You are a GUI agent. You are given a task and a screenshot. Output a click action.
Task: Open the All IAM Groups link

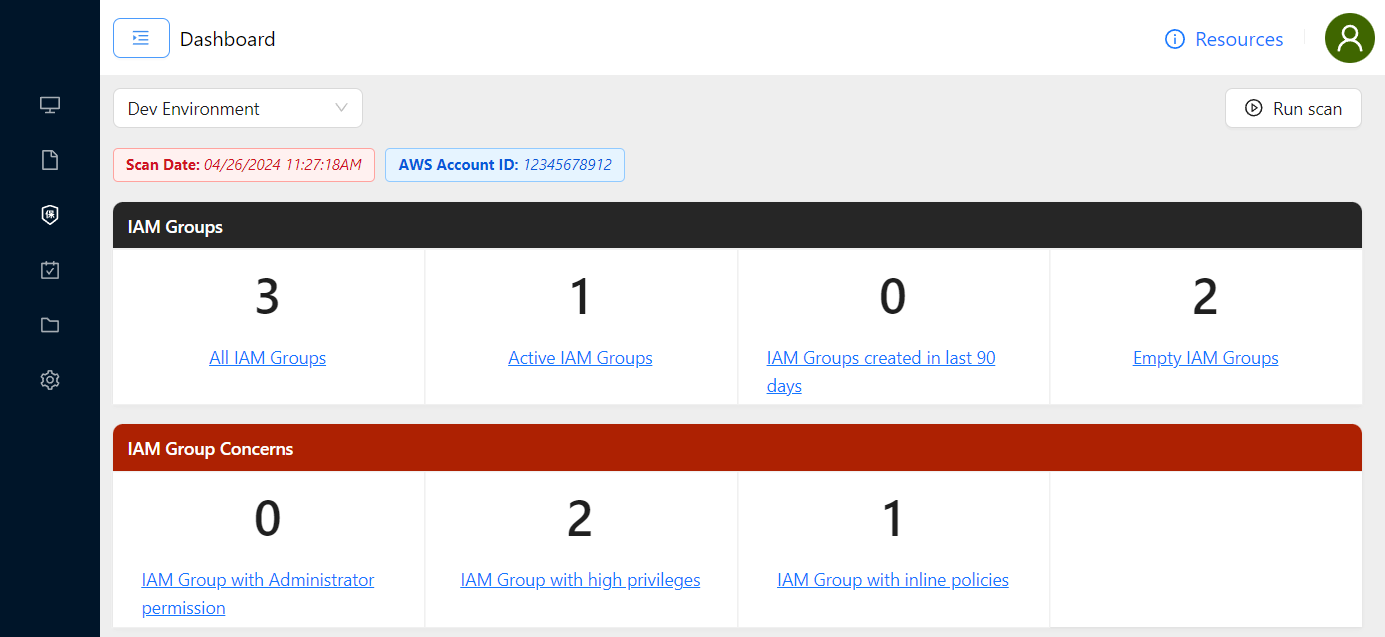click(267, 357)
